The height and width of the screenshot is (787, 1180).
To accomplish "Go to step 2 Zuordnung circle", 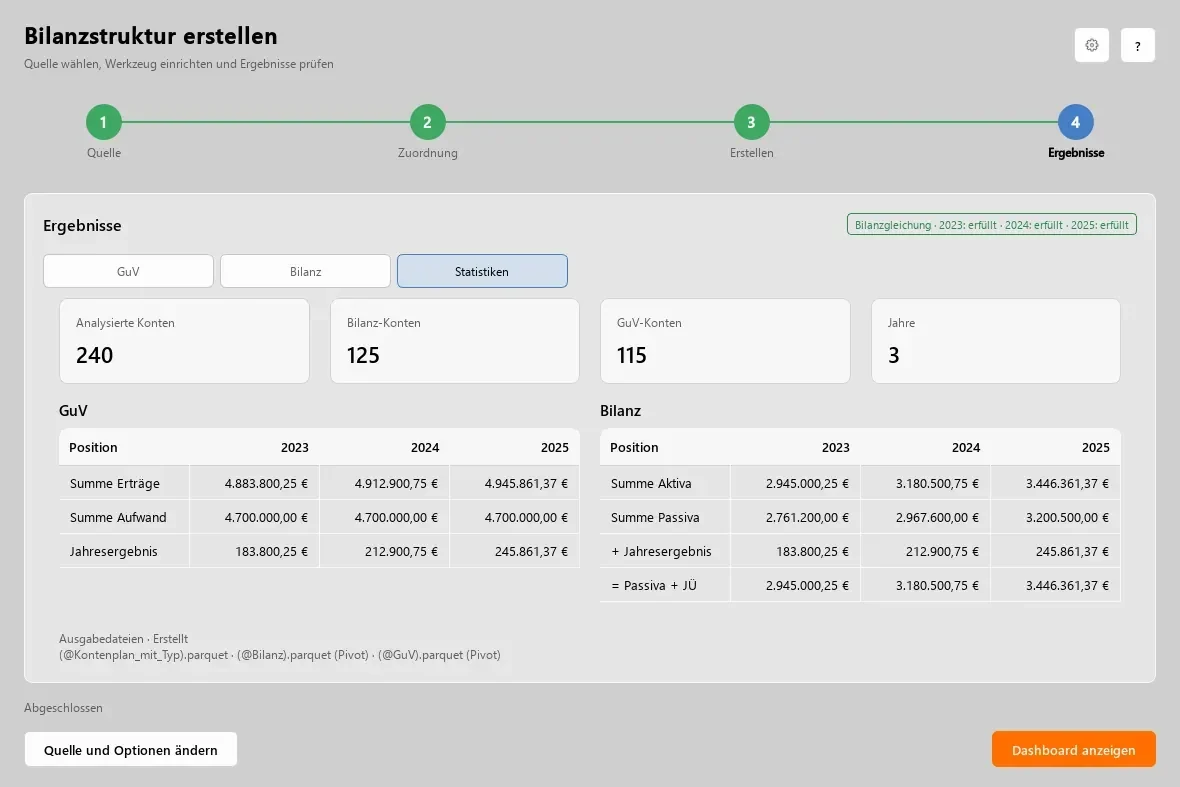I will [427, 122].
